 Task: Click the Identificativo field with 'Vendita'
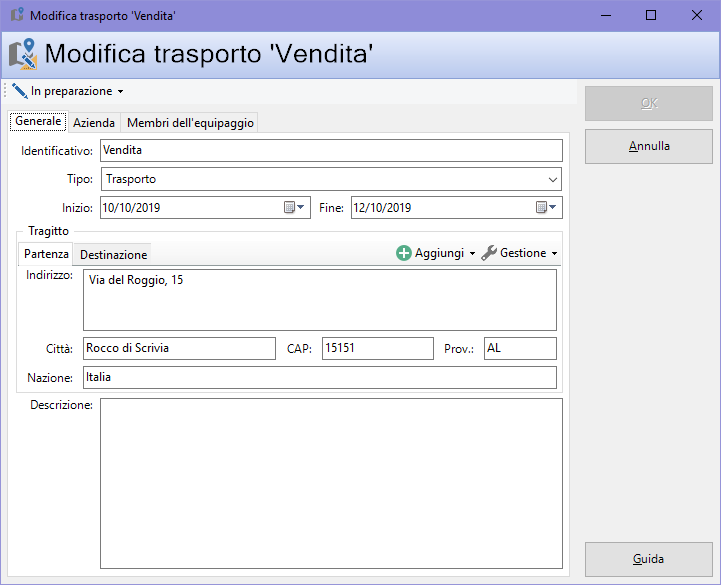pyautogui.click(x=331, y=150)
